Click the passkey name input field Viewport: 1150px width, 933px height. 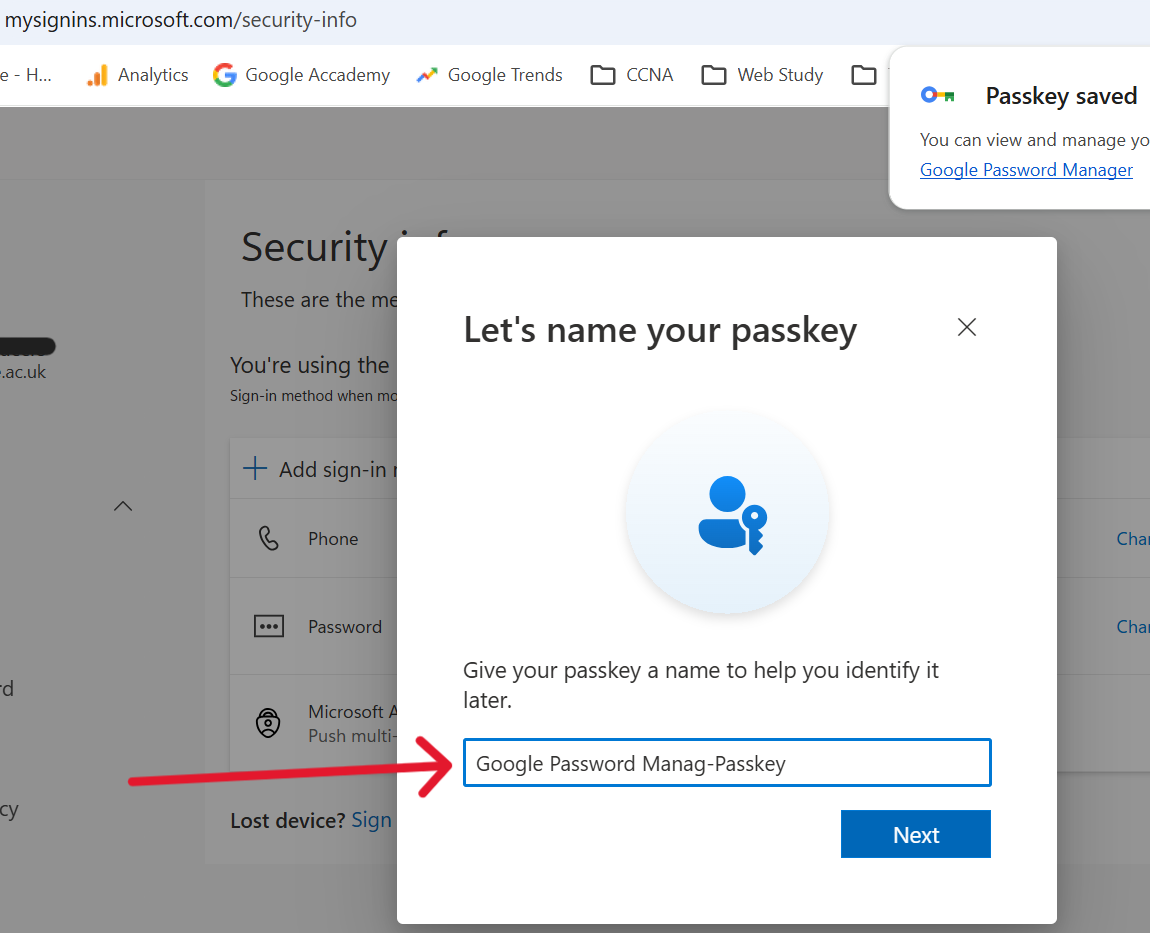coord(727,763)
